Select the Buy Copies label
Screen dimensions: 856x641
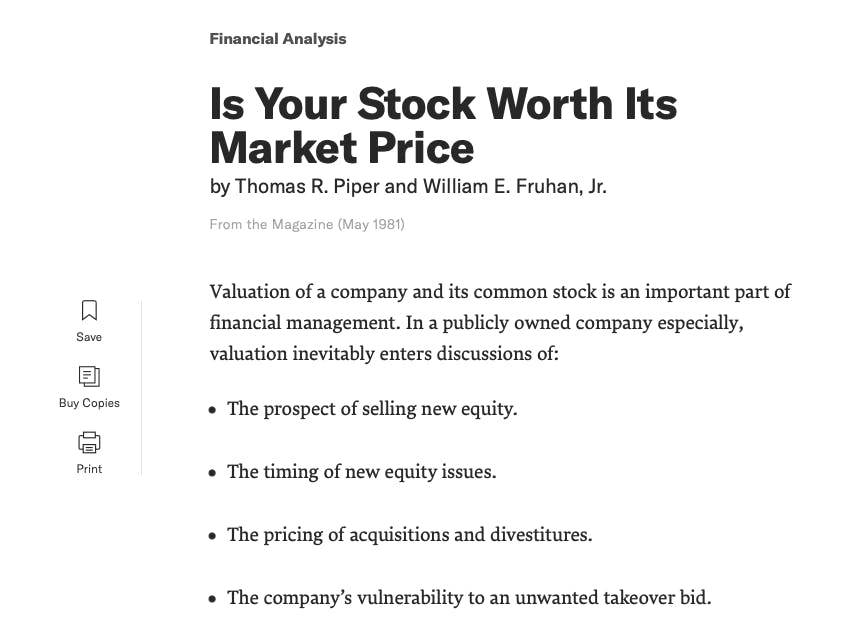(89, 403)
